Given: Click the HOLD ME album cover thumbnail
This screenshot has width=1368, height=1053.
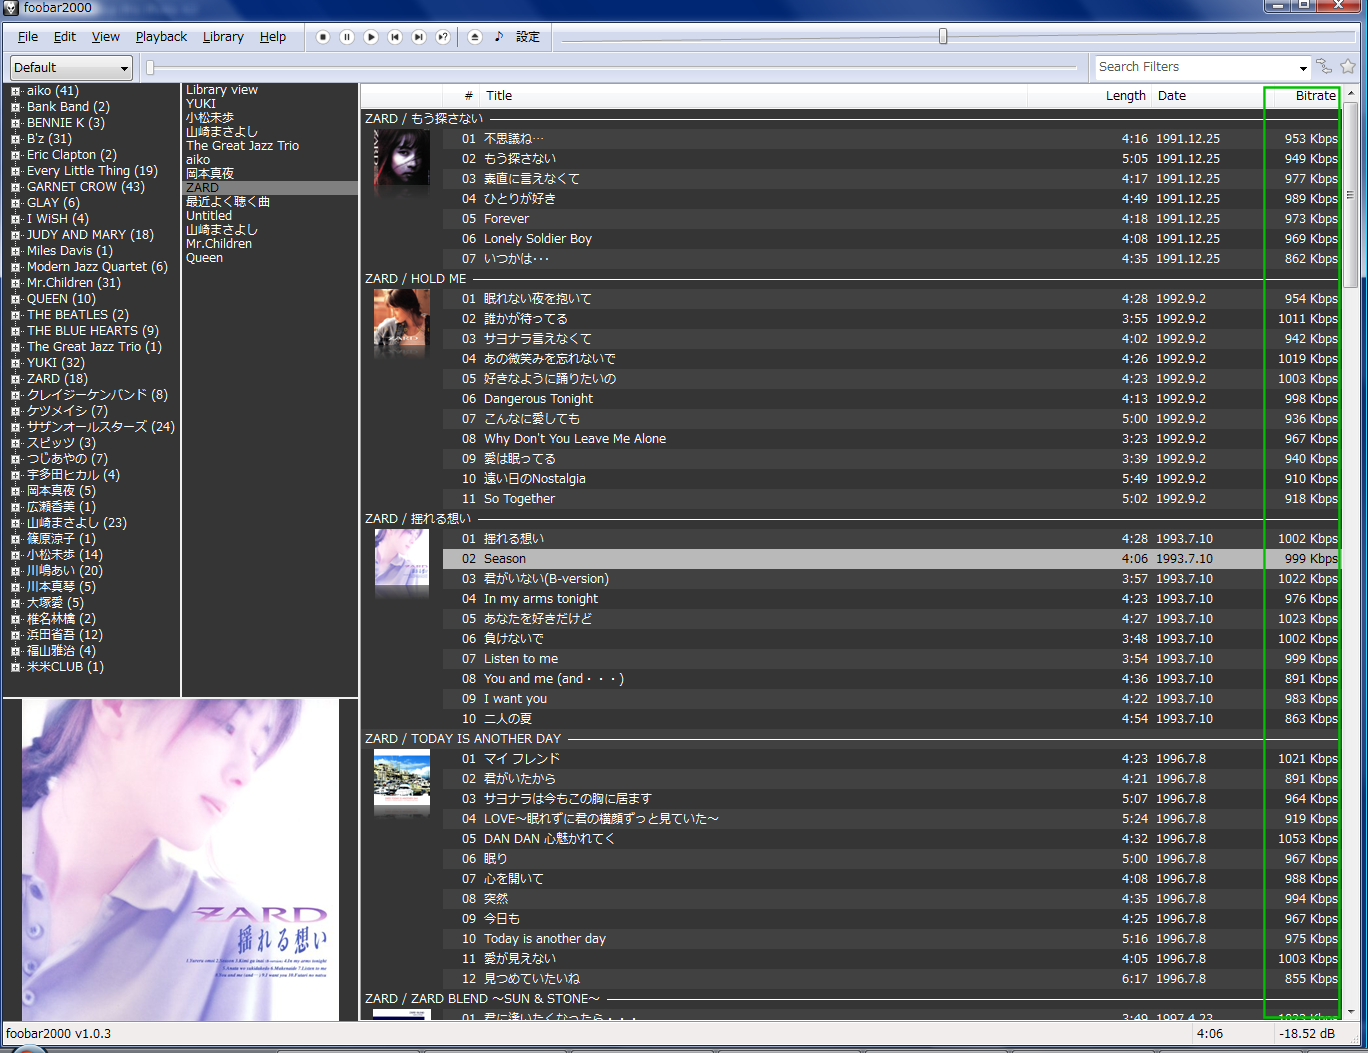Looking at the screenshot, I should click(402, 317).
